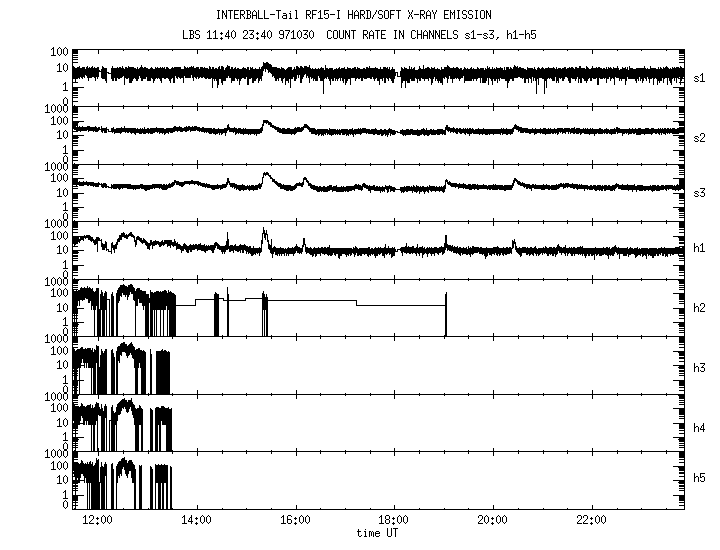
Task: Select the 20:00 time axis tick label
Action: (493, 521)
